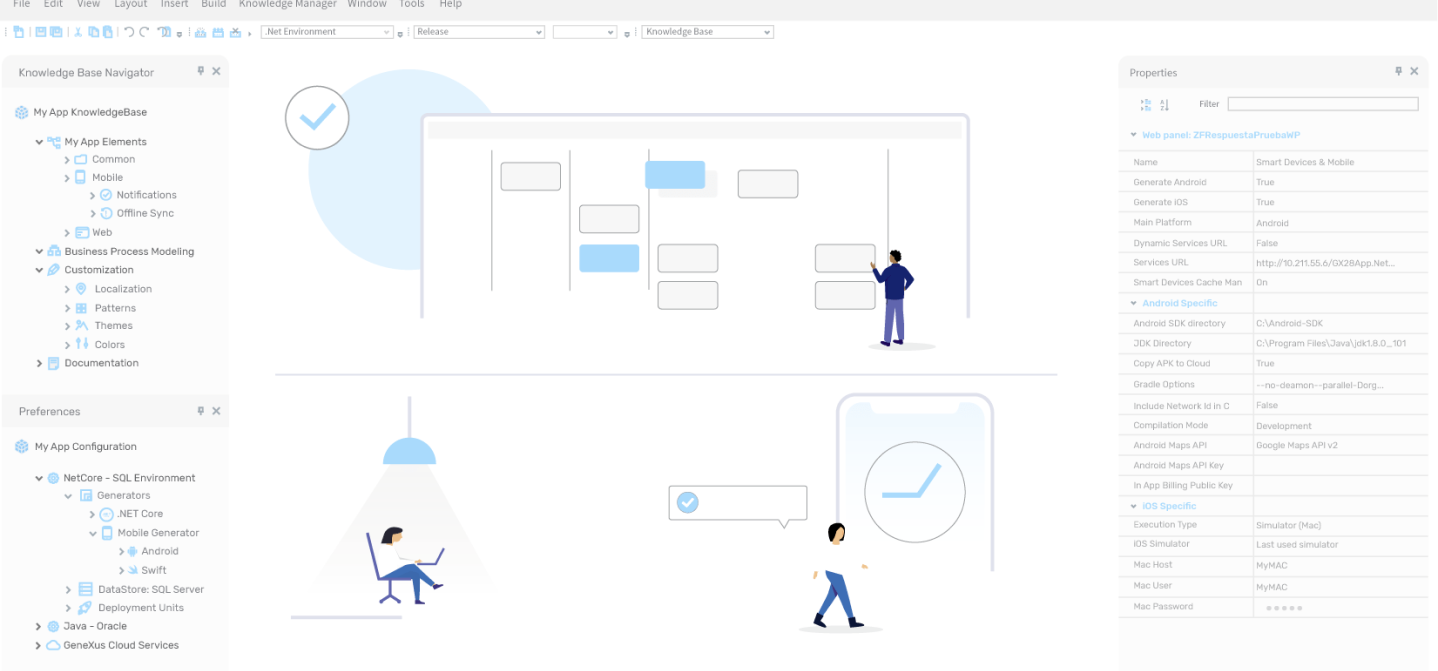Click the Android generator icon
The height and width of the screenshot is (671, 1438).
pyautogui.click(x=132, y=551)
